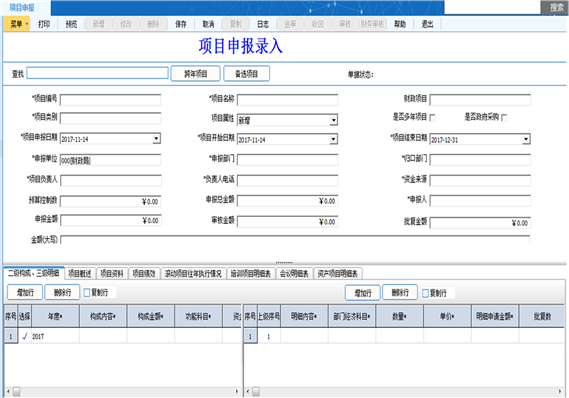Click 增加行 in the left table
569x398 pixels.
(25, 292)
